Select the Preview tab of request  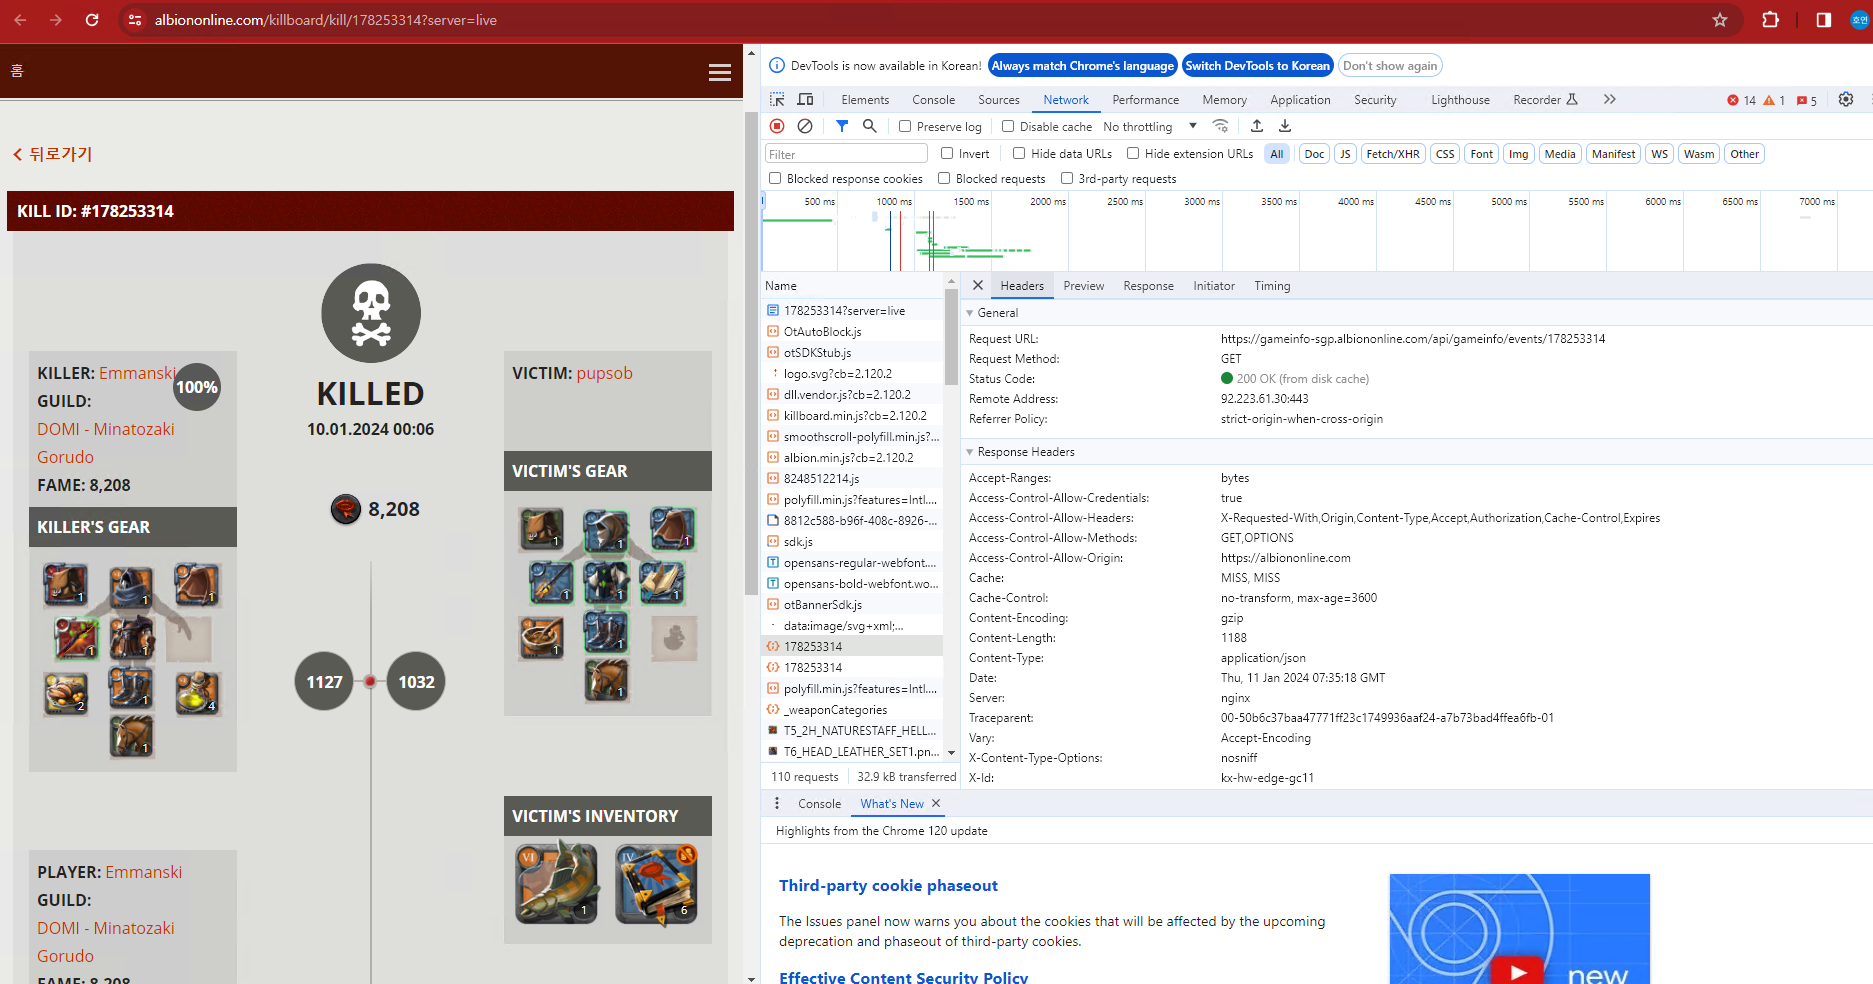coord(1083,286)
